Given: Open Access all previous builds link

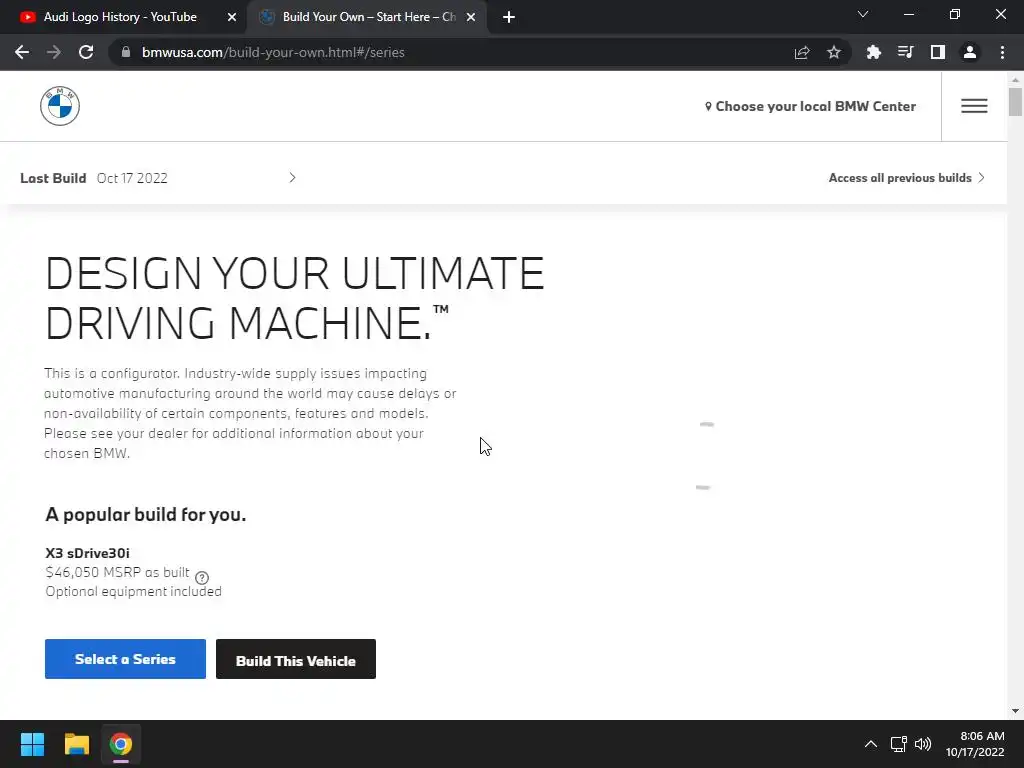Looking at the screenshot, I should [x=906, y=178].
